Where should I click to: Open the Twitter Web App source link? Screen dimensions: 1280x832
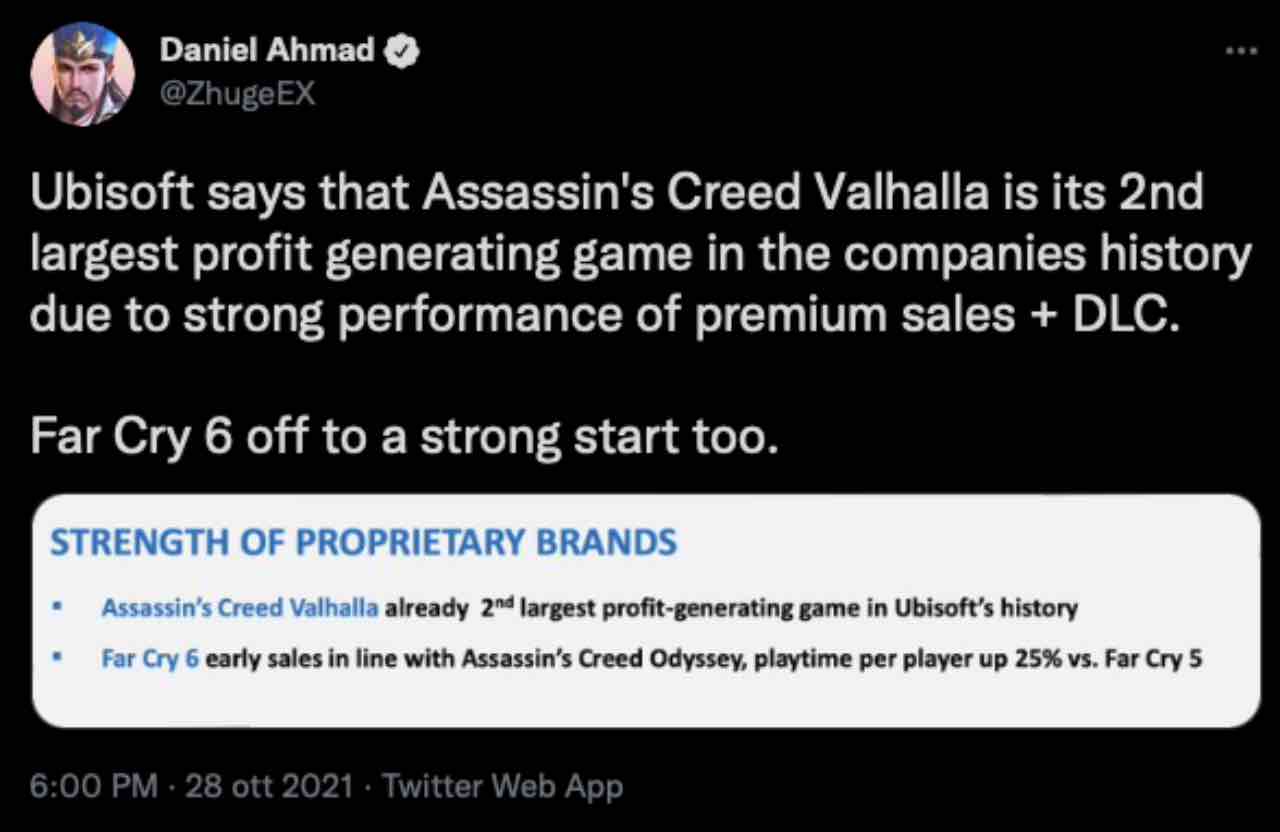502,786
